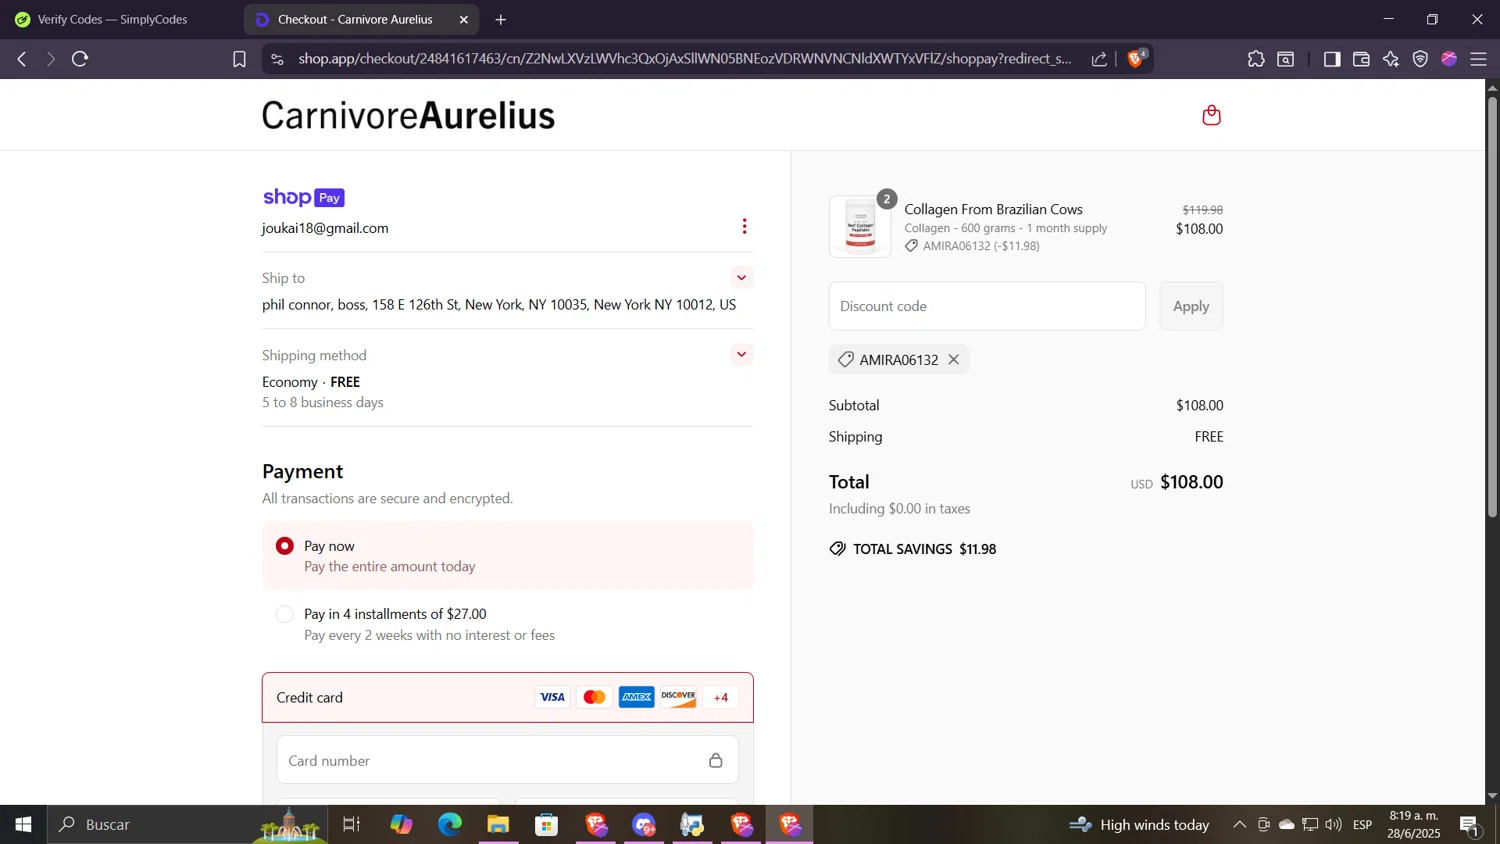Viewport: 1500px width, 844px height.
Task: Remove the AMIRA06132 discount code
Action: 954,360
